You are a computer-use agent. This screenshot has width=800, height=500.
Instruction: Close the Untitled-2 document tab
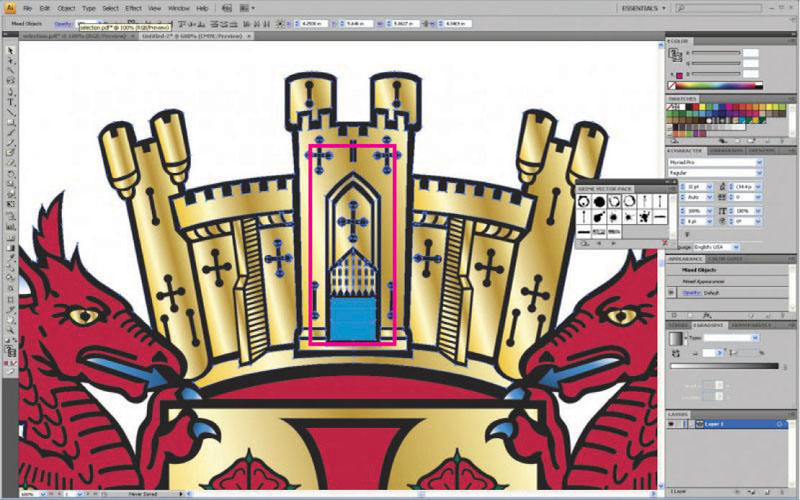[x=248, y=36]
